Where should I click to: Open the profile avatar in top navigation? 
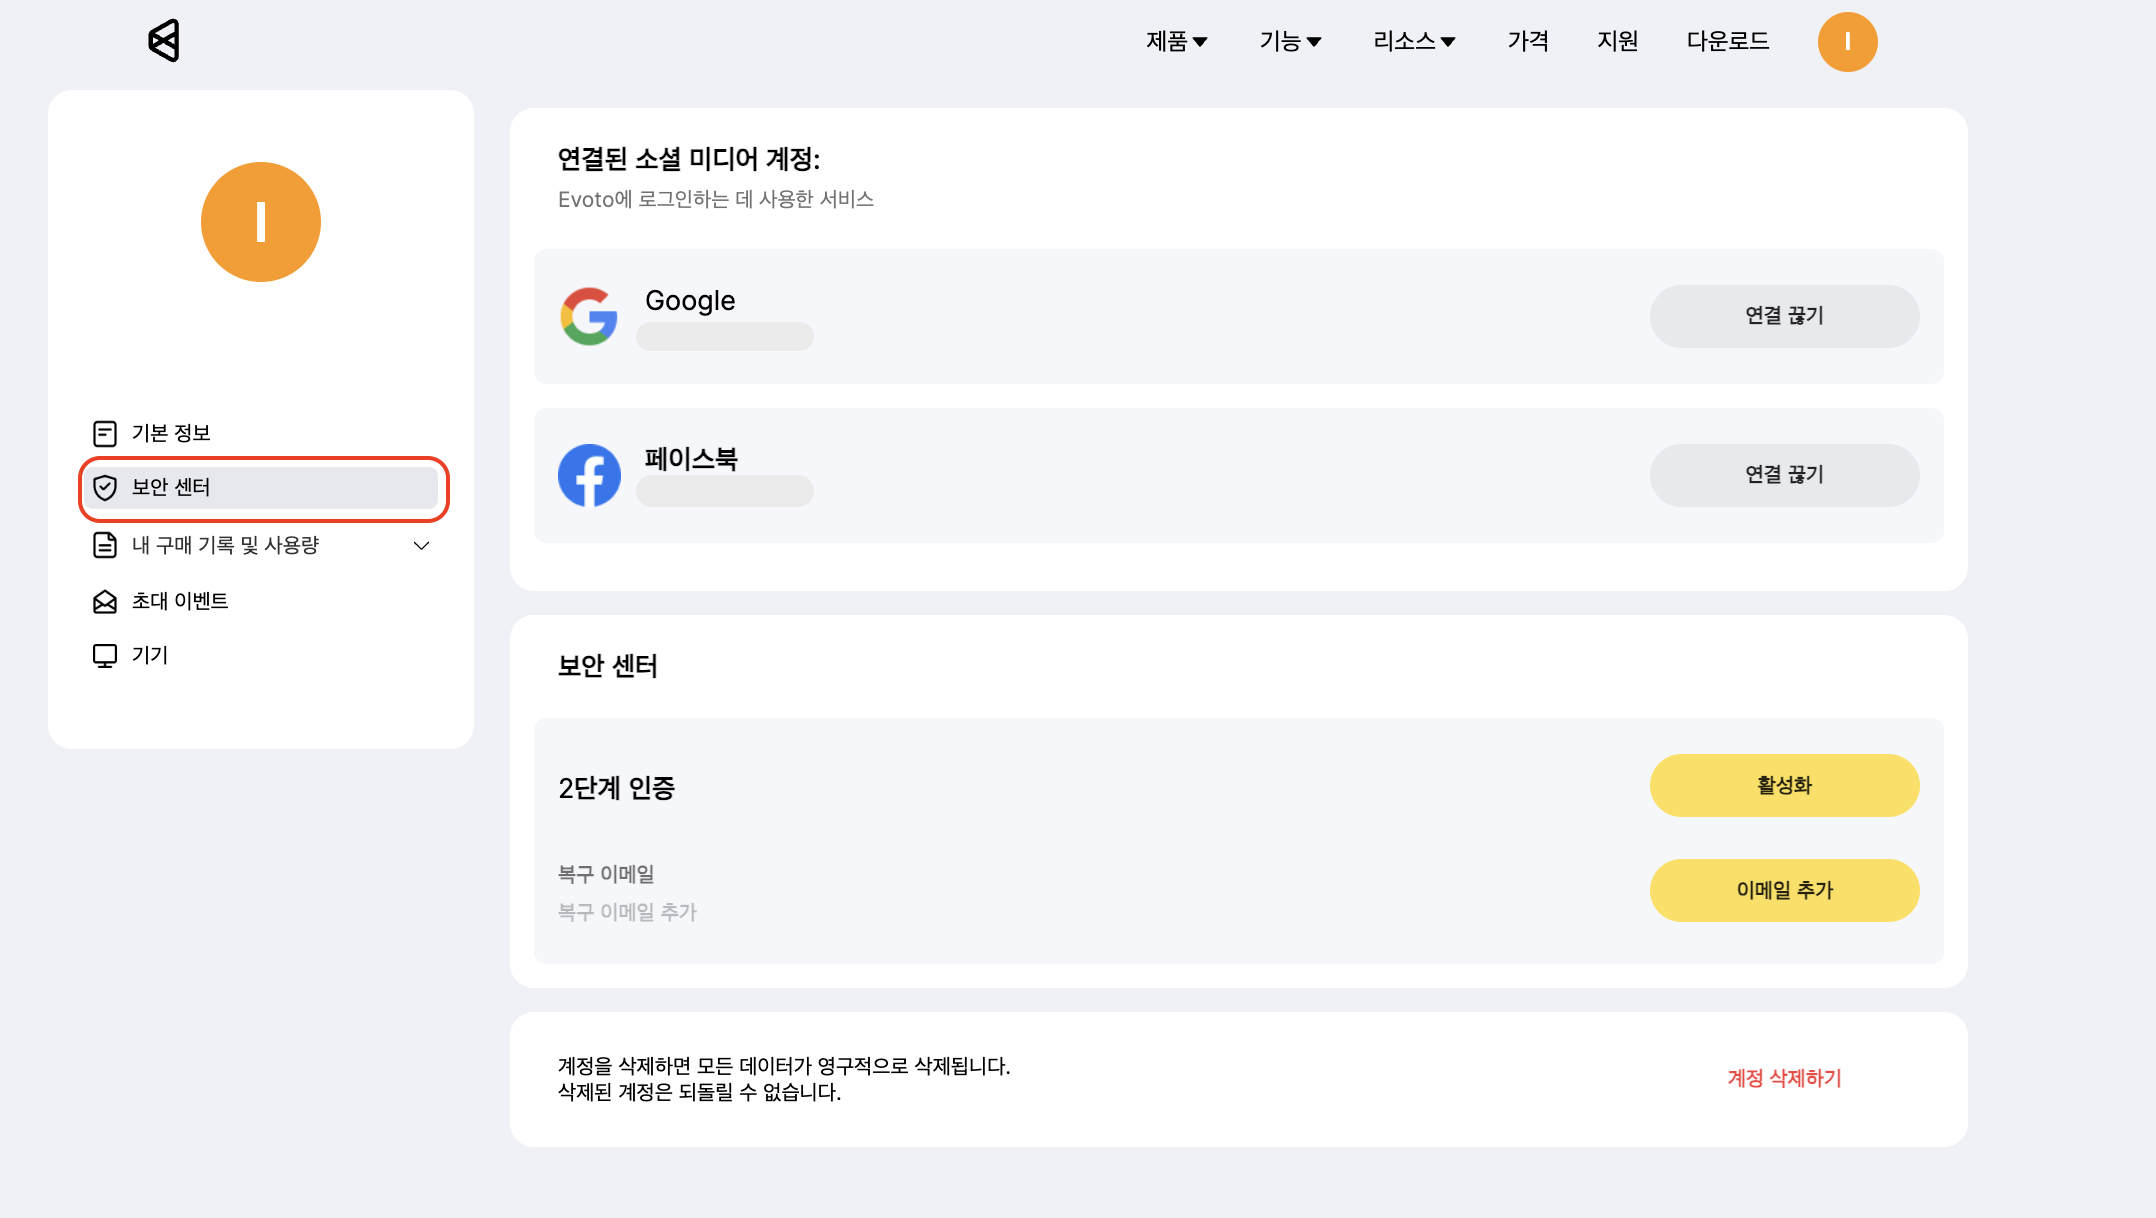pos(1847,42)
